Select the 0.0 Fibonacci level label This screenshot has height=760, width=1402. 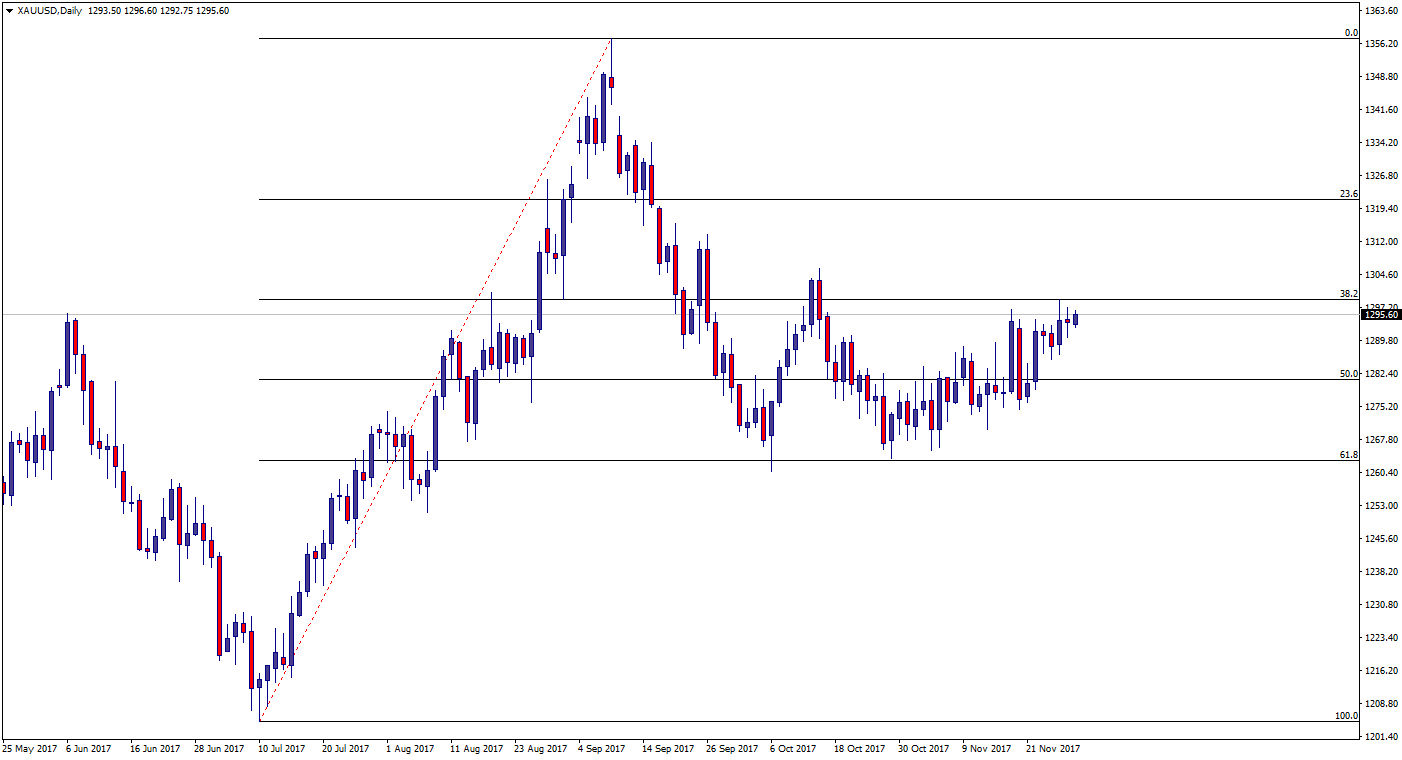point(1351,33)
